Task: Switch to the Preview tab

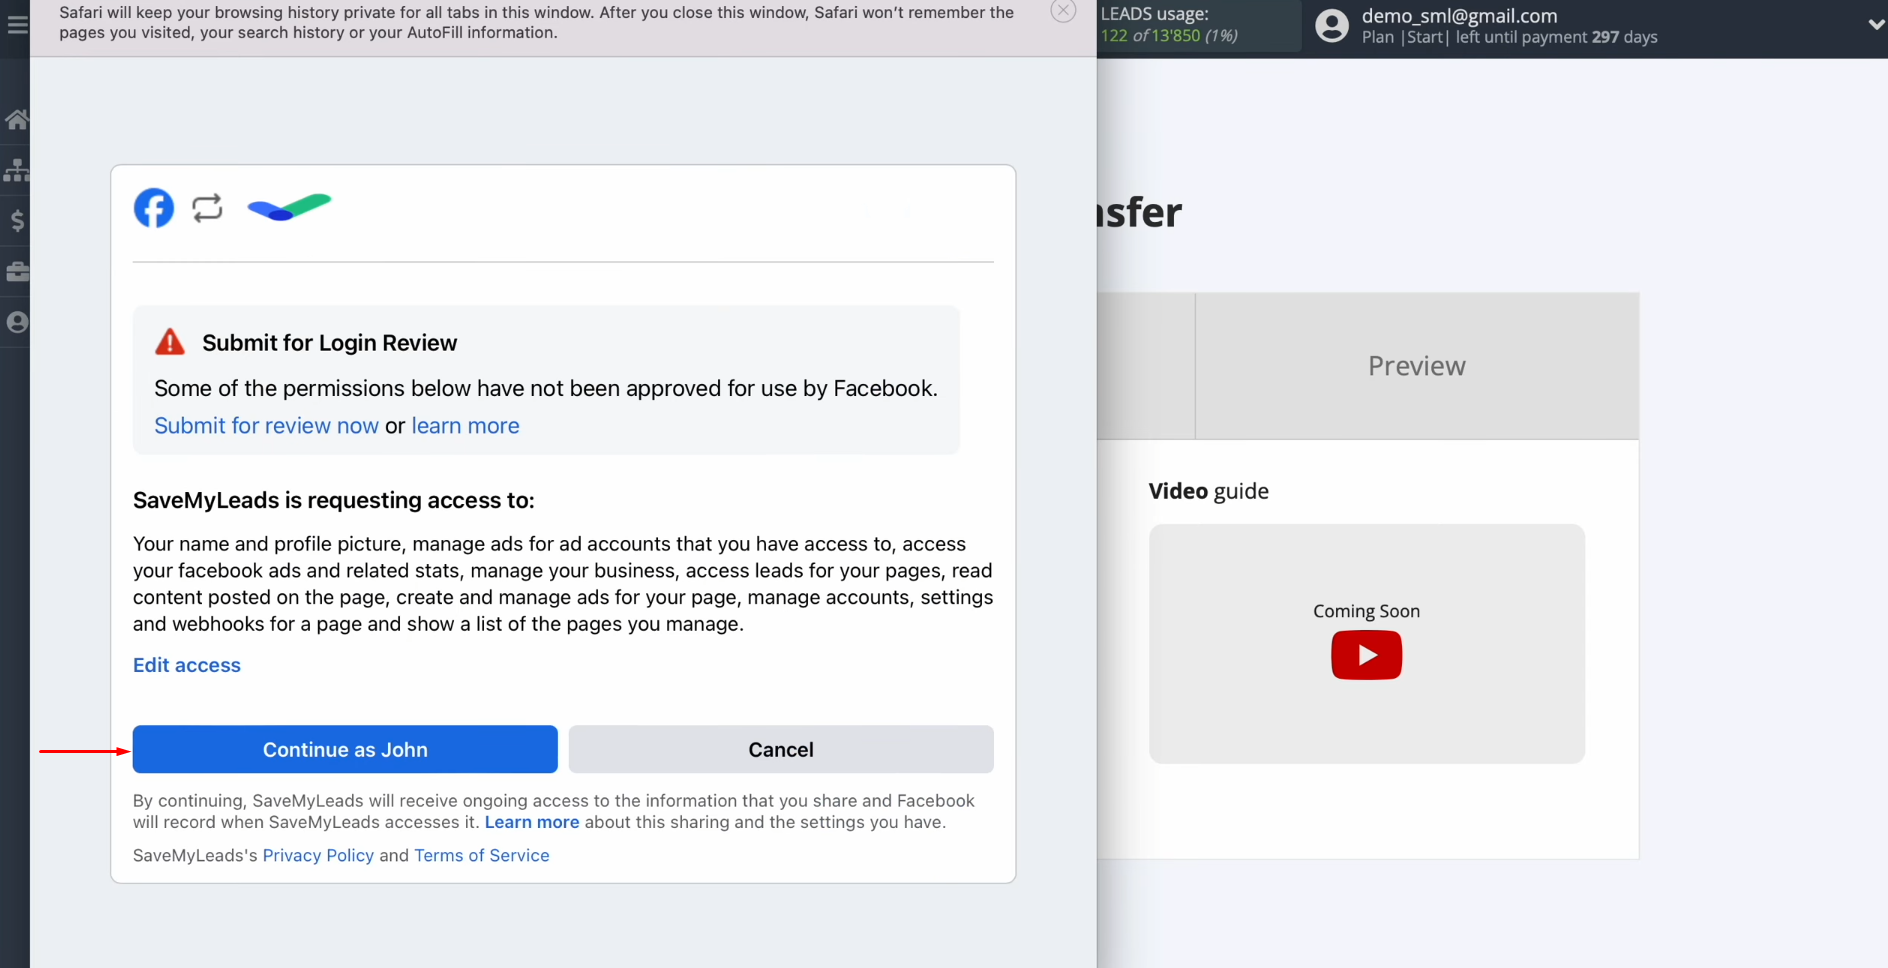Action: tap(1417, 366)
